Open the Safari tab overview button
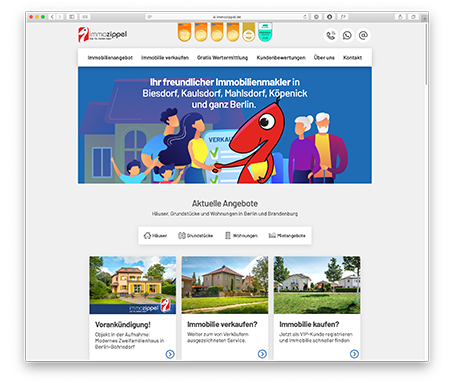This screenshot has height=383, width=455. coord(413,17)
